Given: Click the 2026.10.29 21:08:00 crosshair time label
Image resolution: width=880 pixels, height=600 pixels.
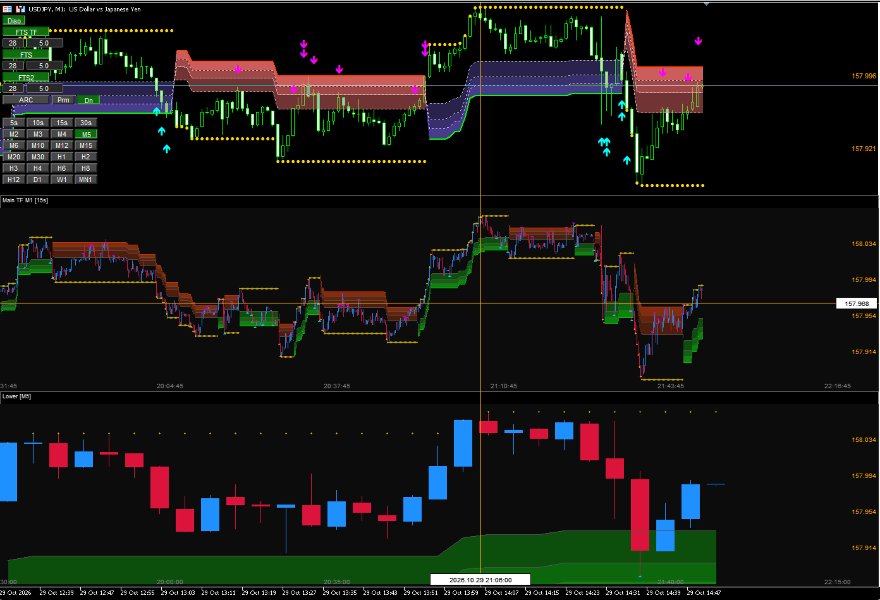Looking at the screenshot, I should [x=480, y=579].
